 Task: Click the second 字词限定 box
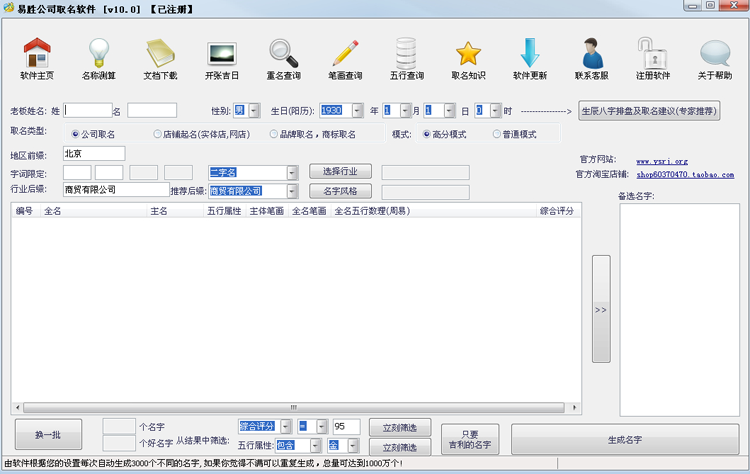point(109,173)
